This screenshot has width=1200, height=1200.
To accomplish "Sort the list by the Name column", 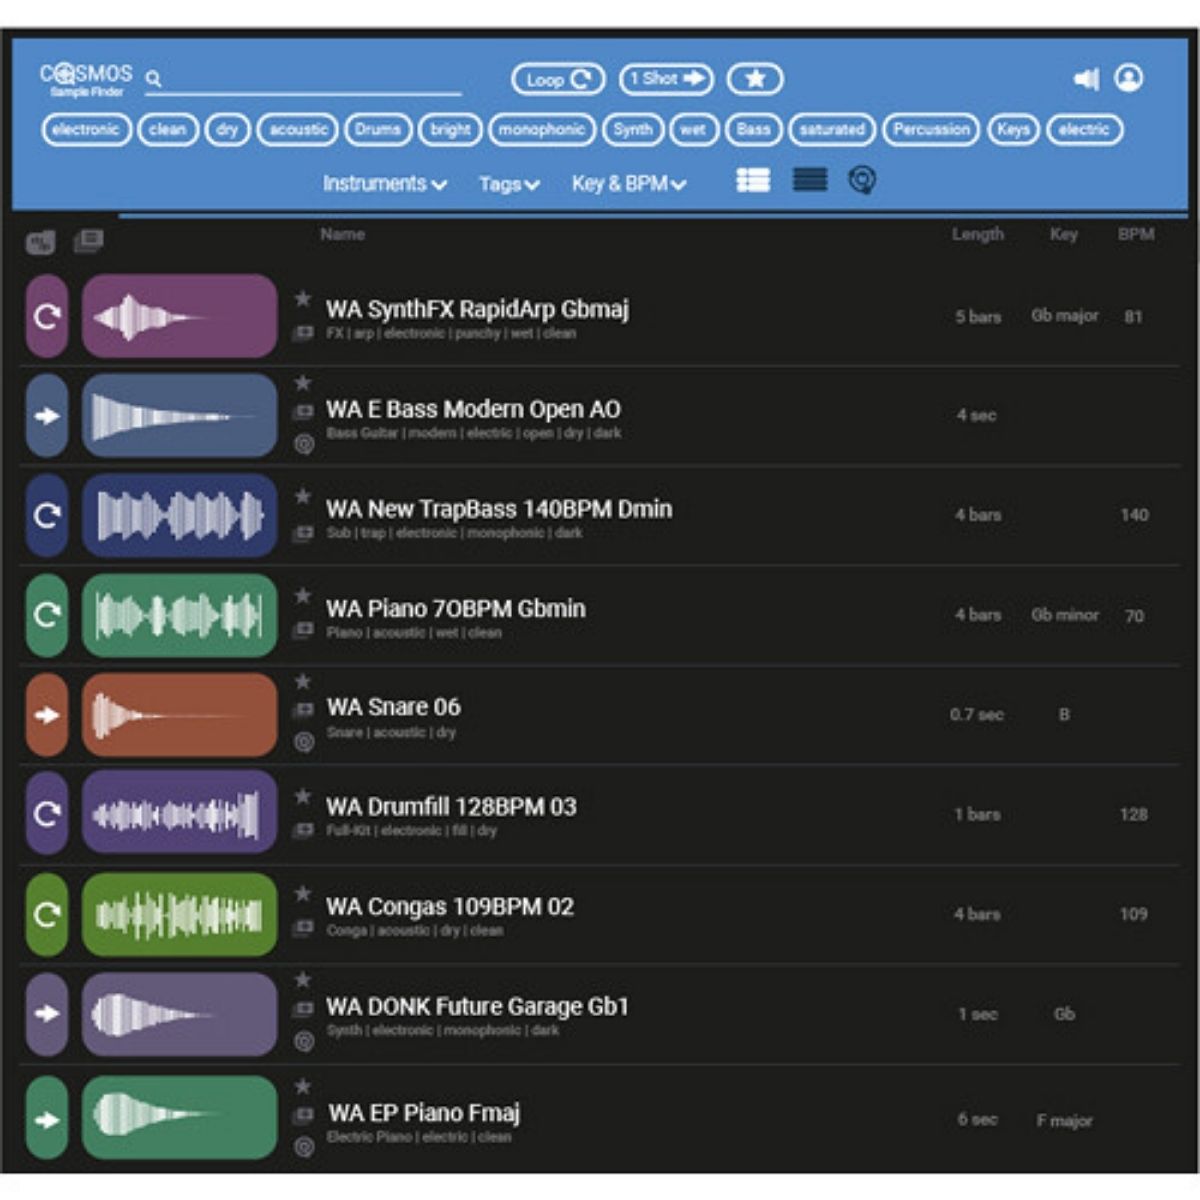I will coord(344,234).
